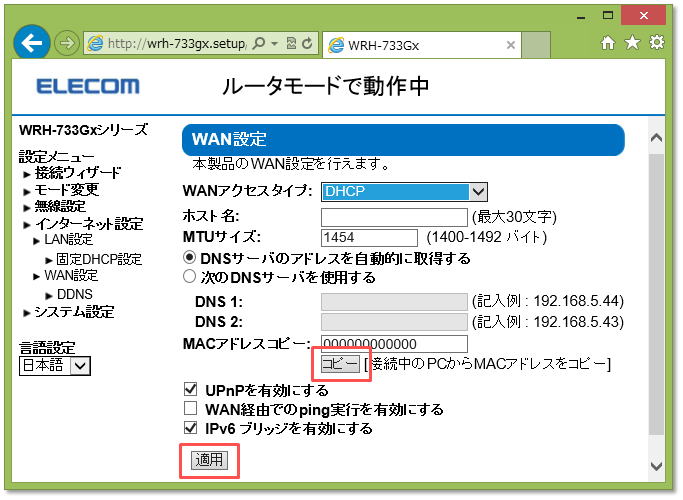Open DDNS submenu item
Screen dimensions: 683x500
(x=74, y=295)
